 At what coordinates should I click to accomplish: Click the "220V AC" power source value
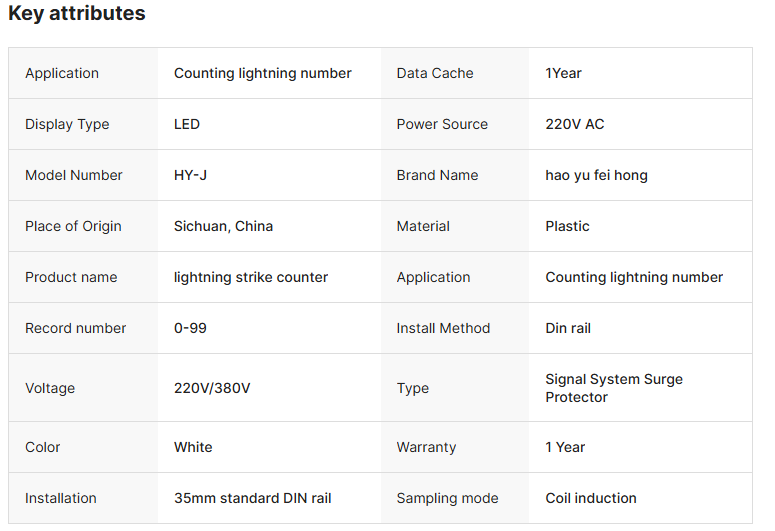pos(574,124)
